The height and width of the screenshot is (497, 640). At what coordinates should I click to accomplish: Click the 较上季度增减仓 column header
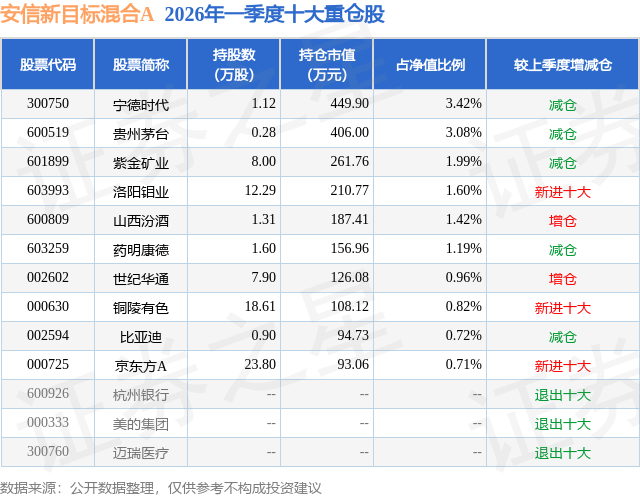point(563,64)
